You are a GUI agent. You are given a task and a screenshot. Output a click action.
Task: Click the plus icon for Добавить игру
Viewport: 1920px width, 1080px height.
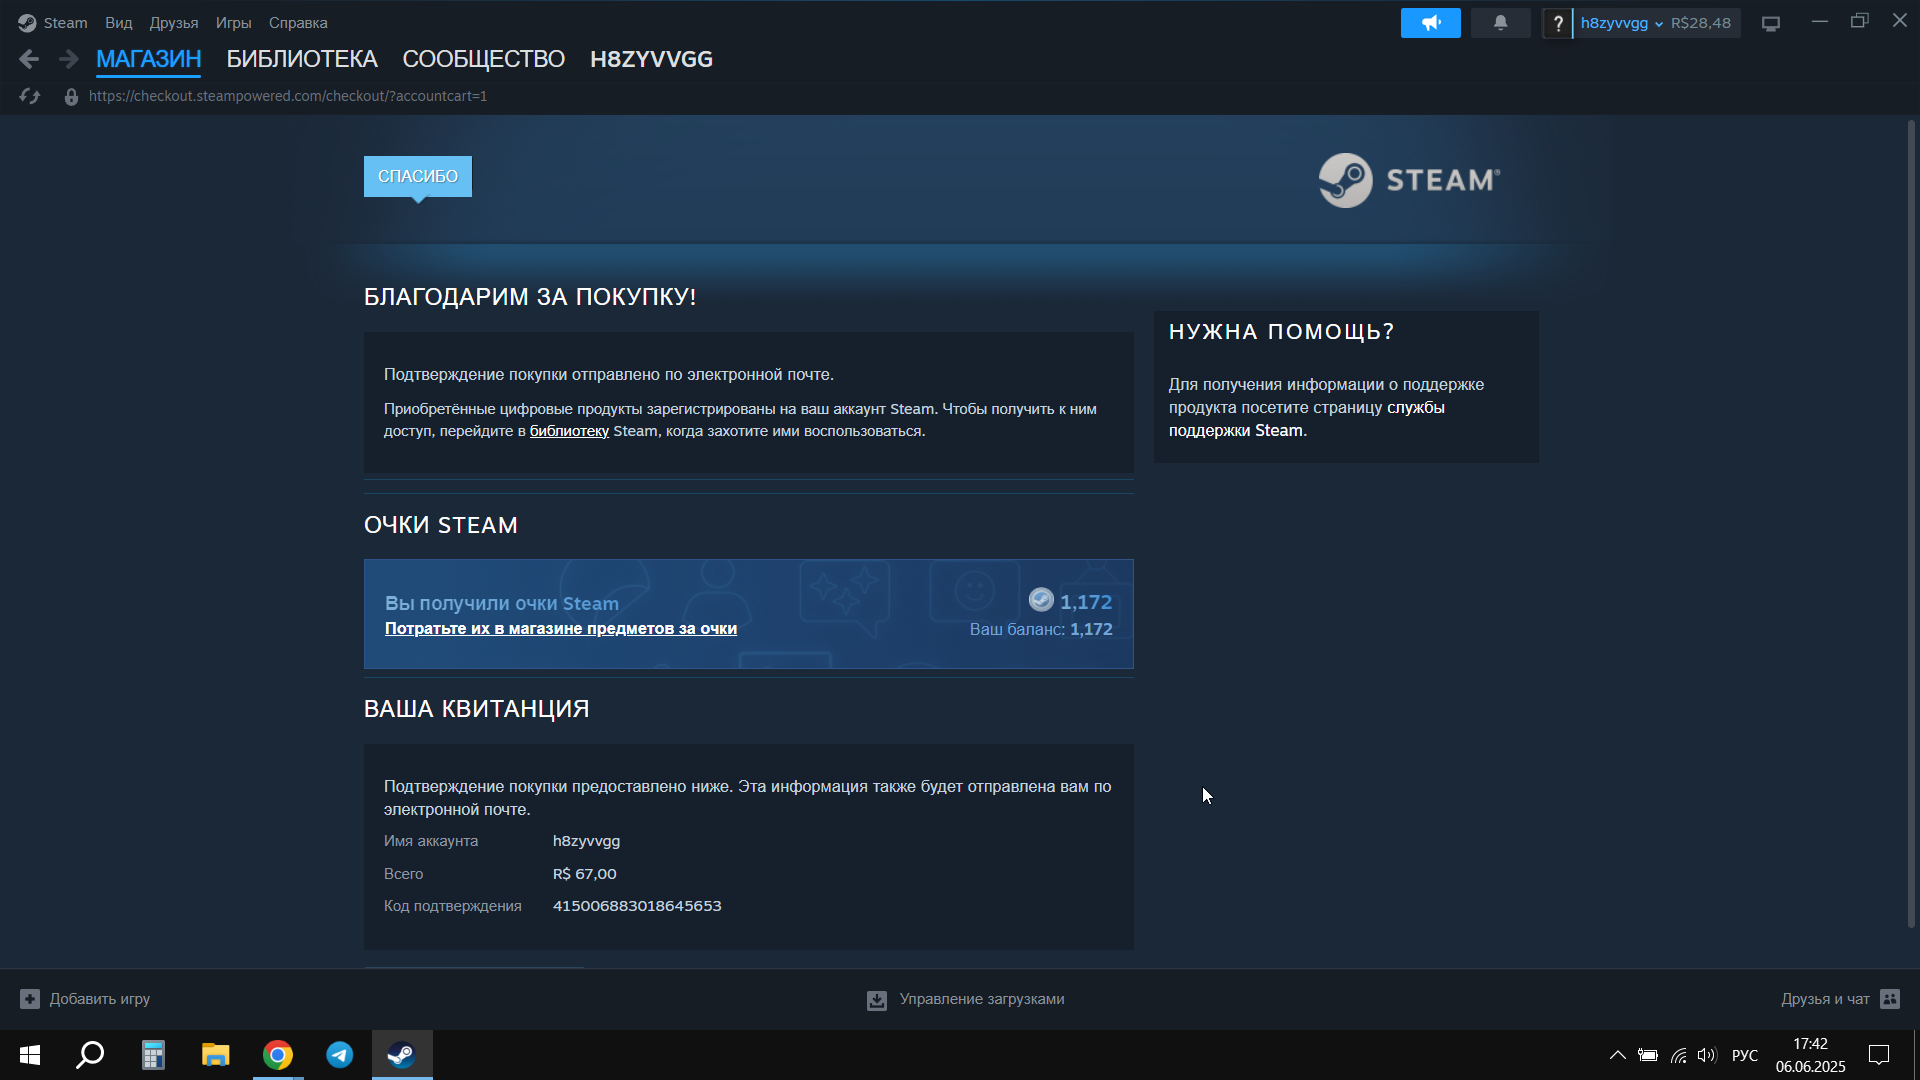coord(30,999)
